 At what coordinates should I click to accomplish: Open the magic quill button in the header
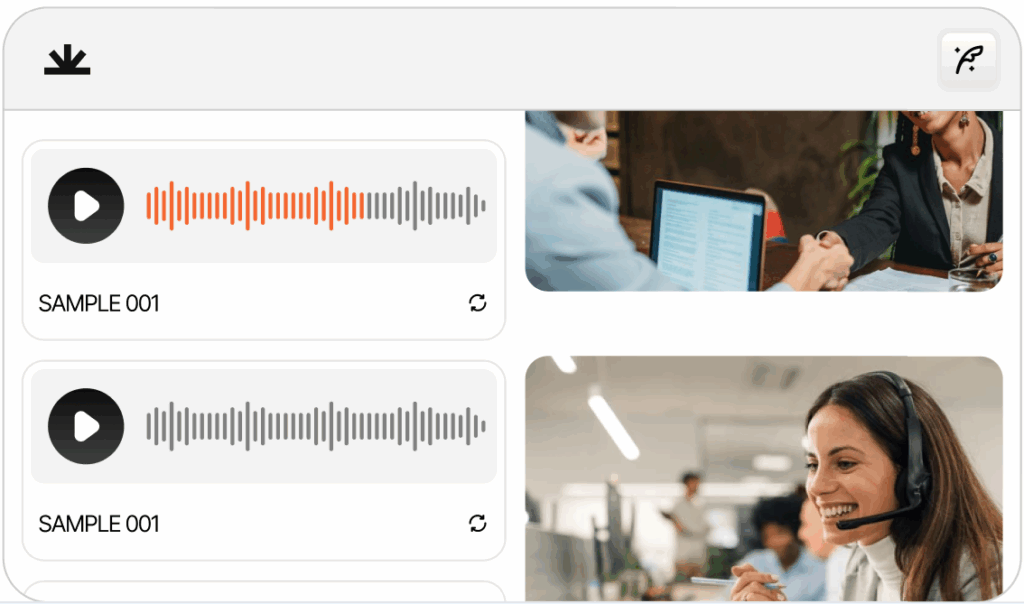coord(968,59)
